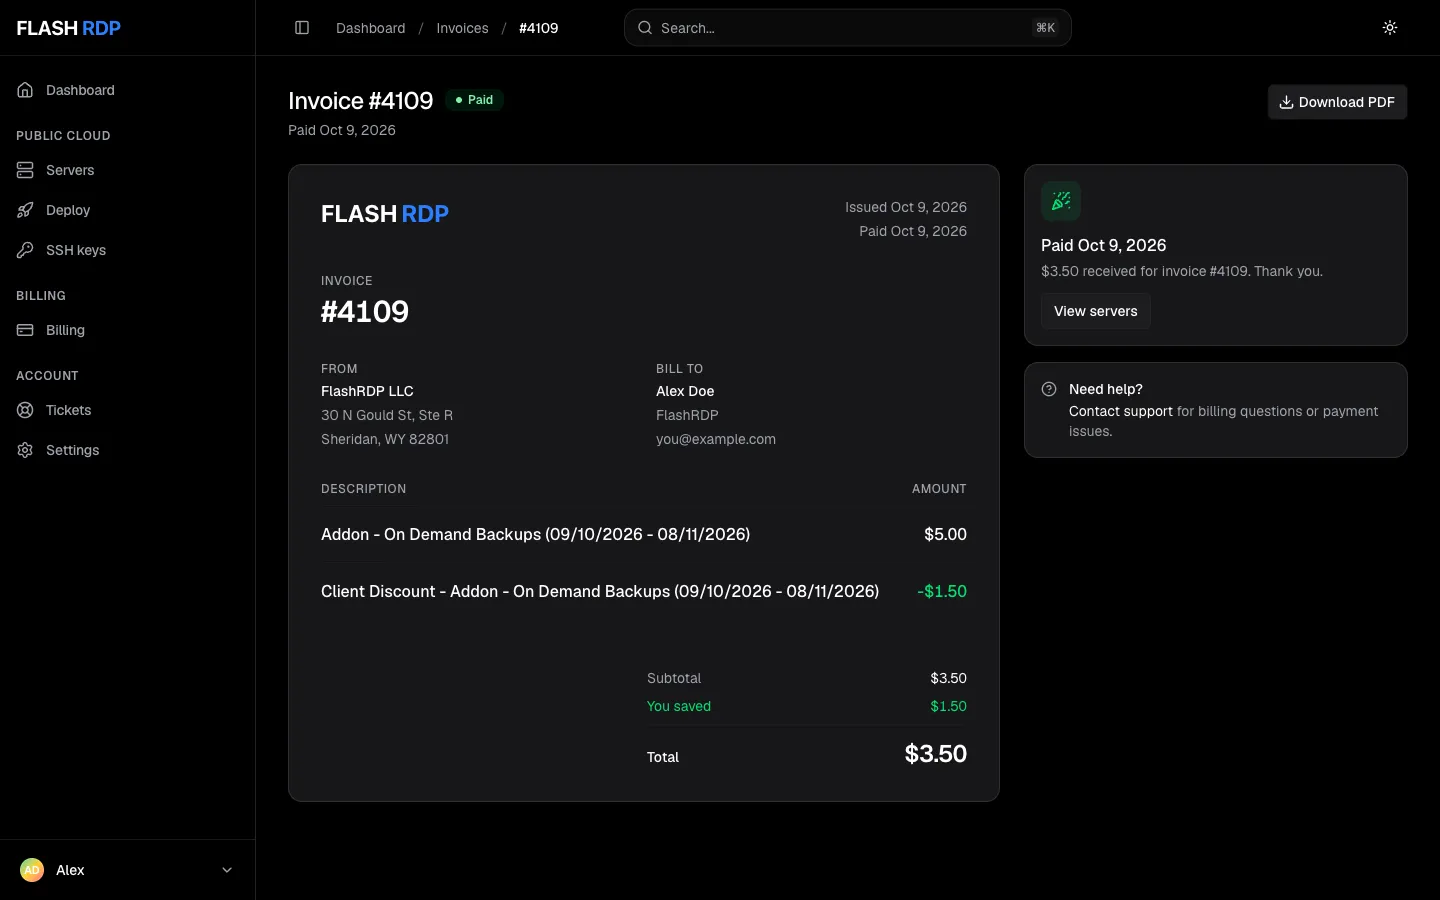Open Billing in the sidebar
The width and height of the screenshot is (1440, 900).
click(x=128, y=330)
